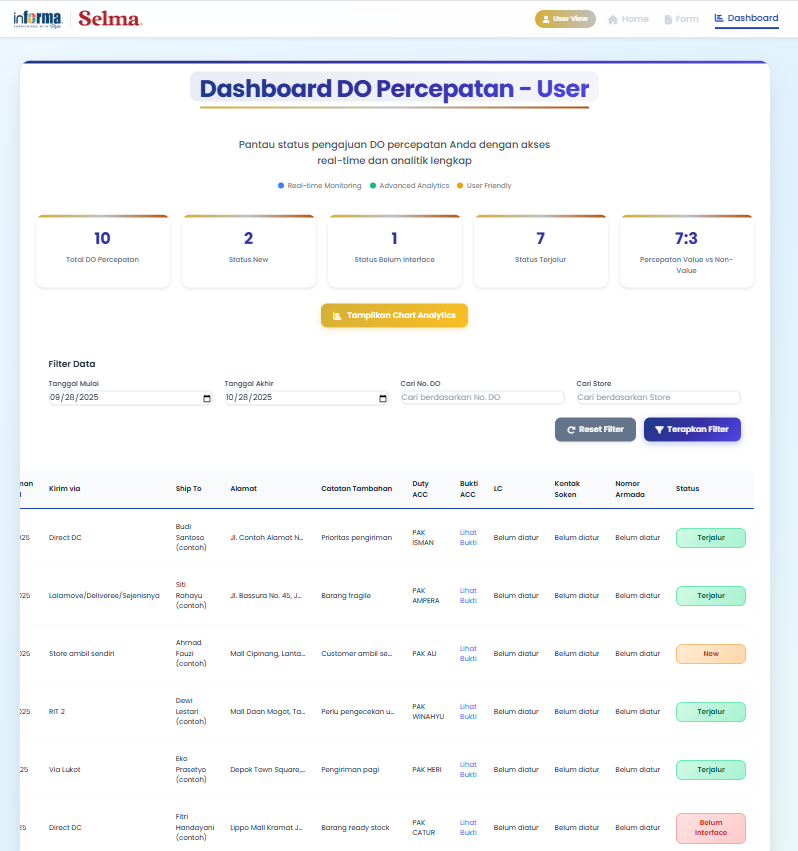The width and height of the screenshot is (798, 851).
Task: Click the Status column header
Action: click(x=687, y=488)
